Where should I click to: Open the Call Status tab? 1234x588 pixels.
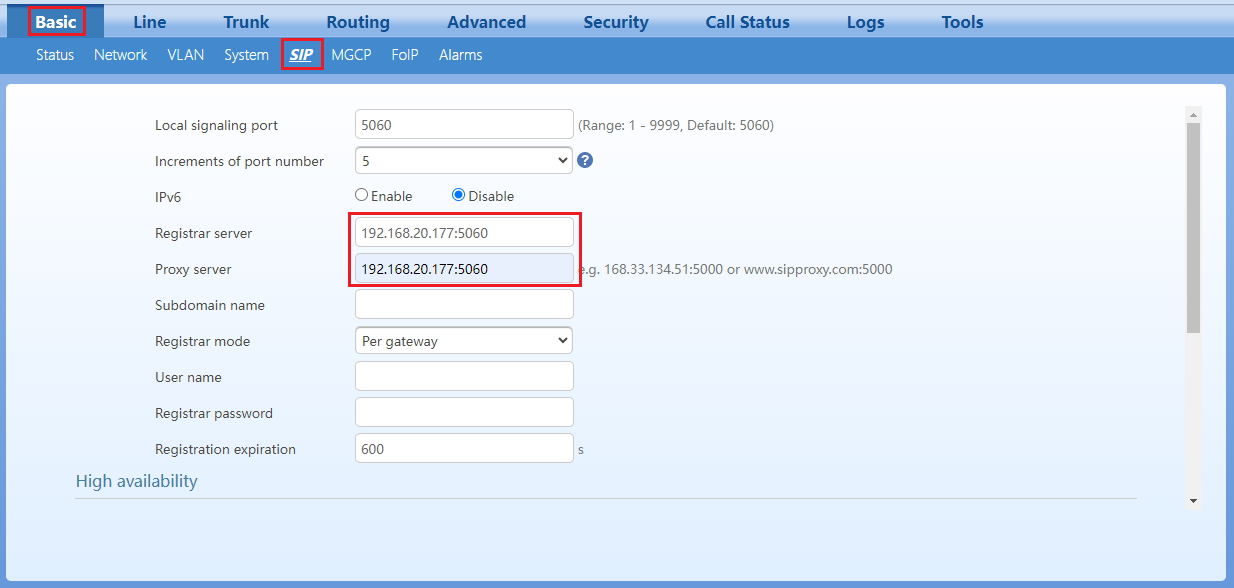click(747, 22)
